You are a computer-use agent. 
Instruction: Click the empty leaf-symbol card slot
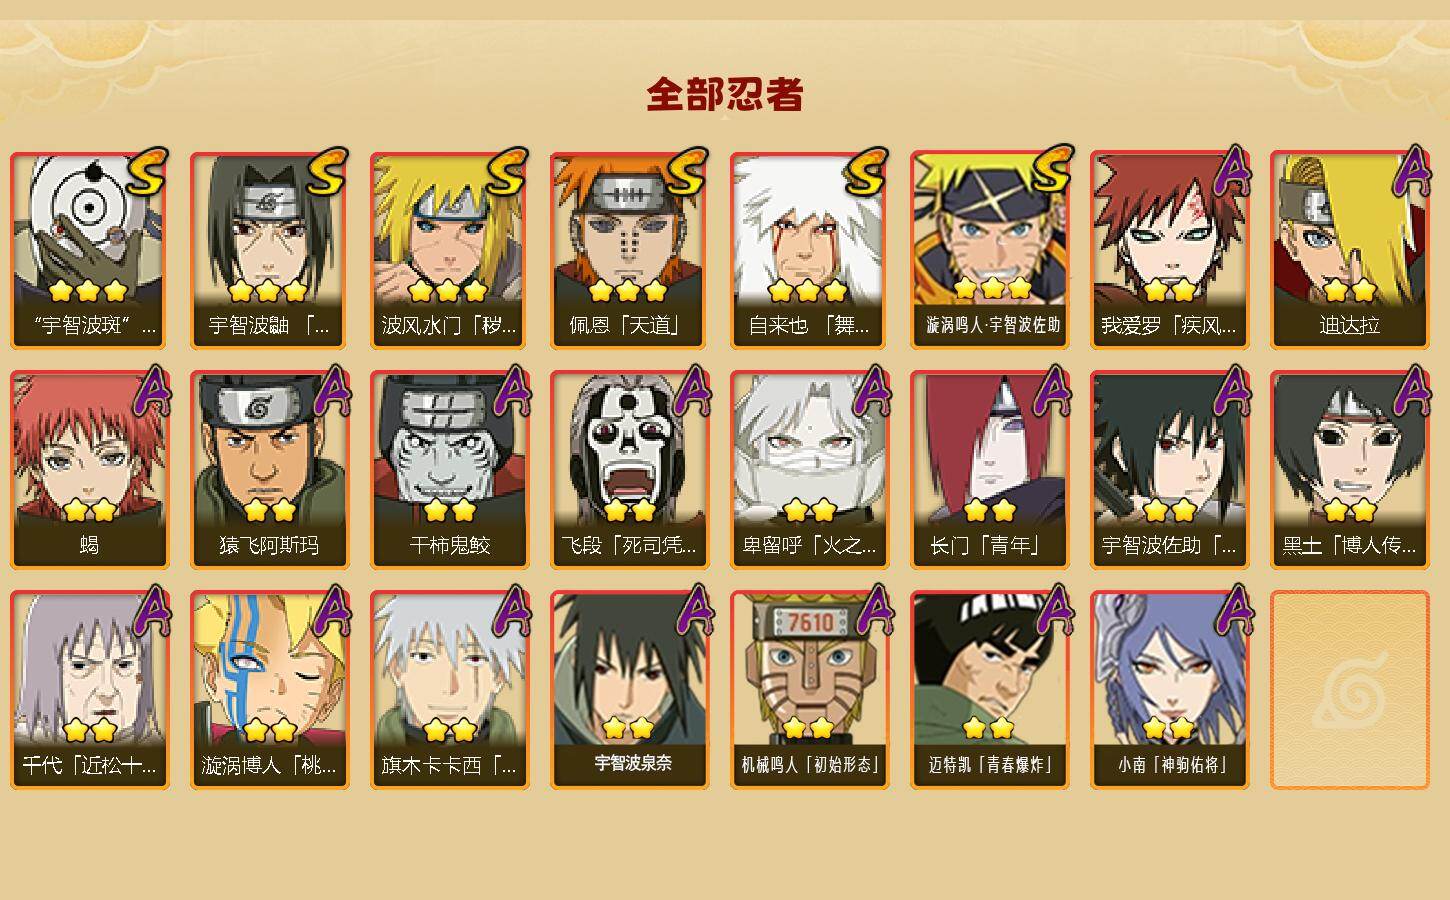coord(1349,690)
